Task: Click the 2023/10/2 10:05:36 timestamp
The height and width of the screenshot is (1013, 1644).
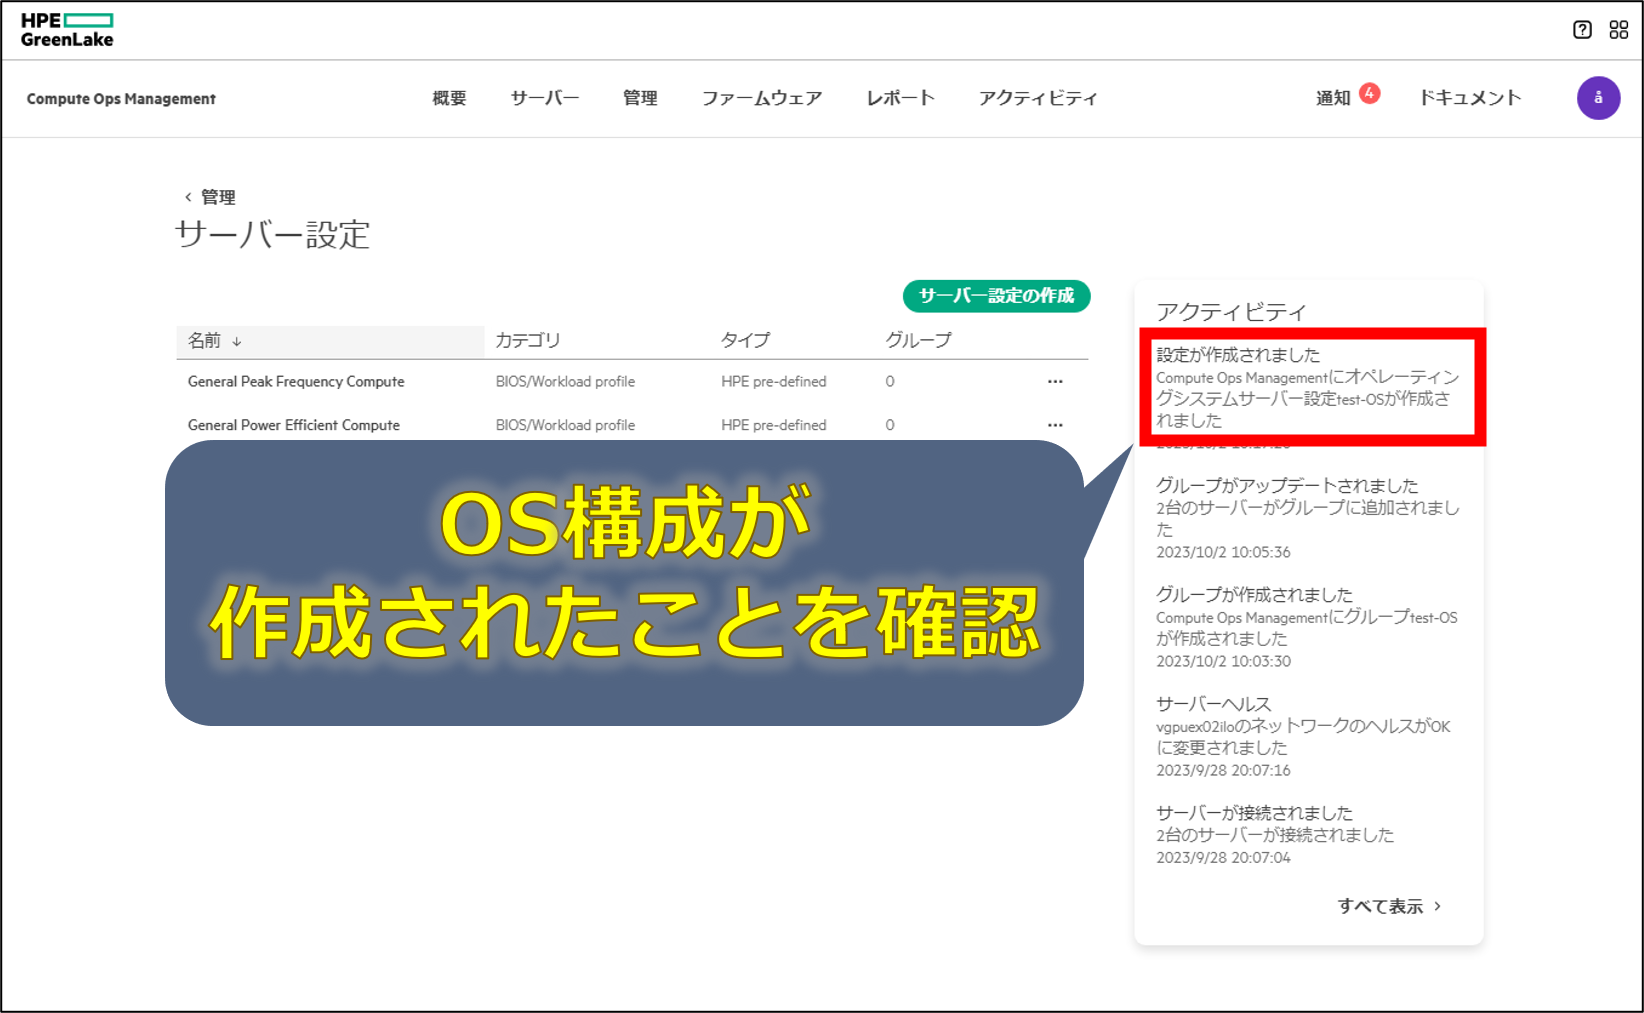Action: [x=1223, y=552]
